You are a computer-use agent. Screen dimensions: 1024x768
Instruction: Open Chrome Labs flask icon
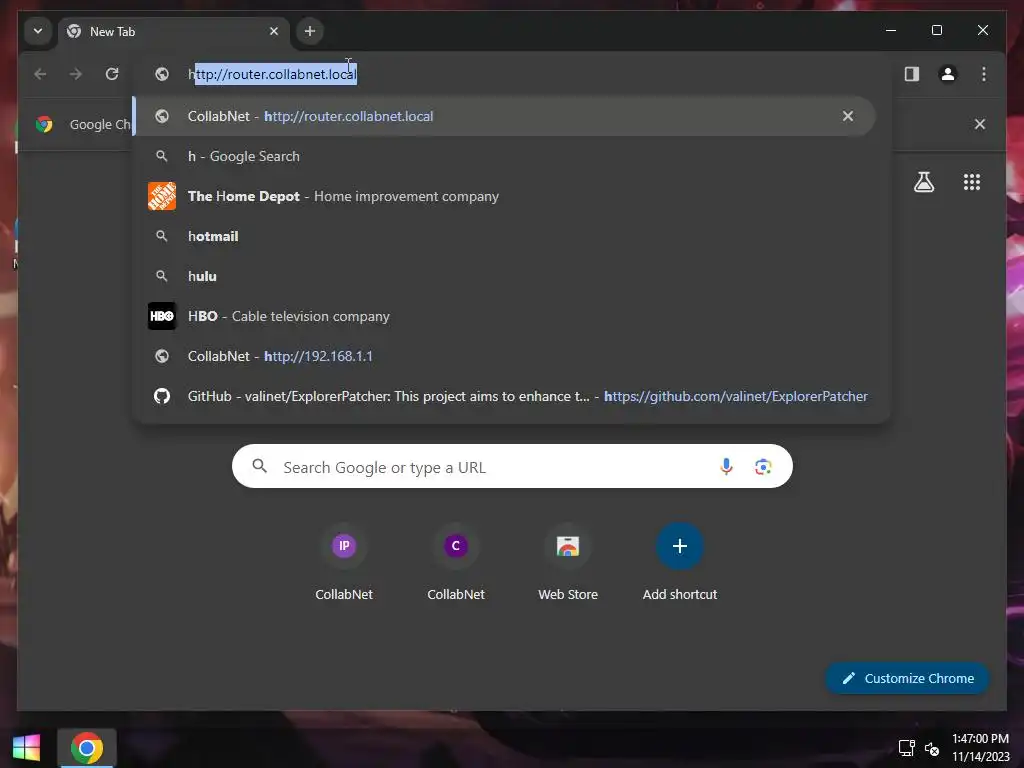coord(923,182)
